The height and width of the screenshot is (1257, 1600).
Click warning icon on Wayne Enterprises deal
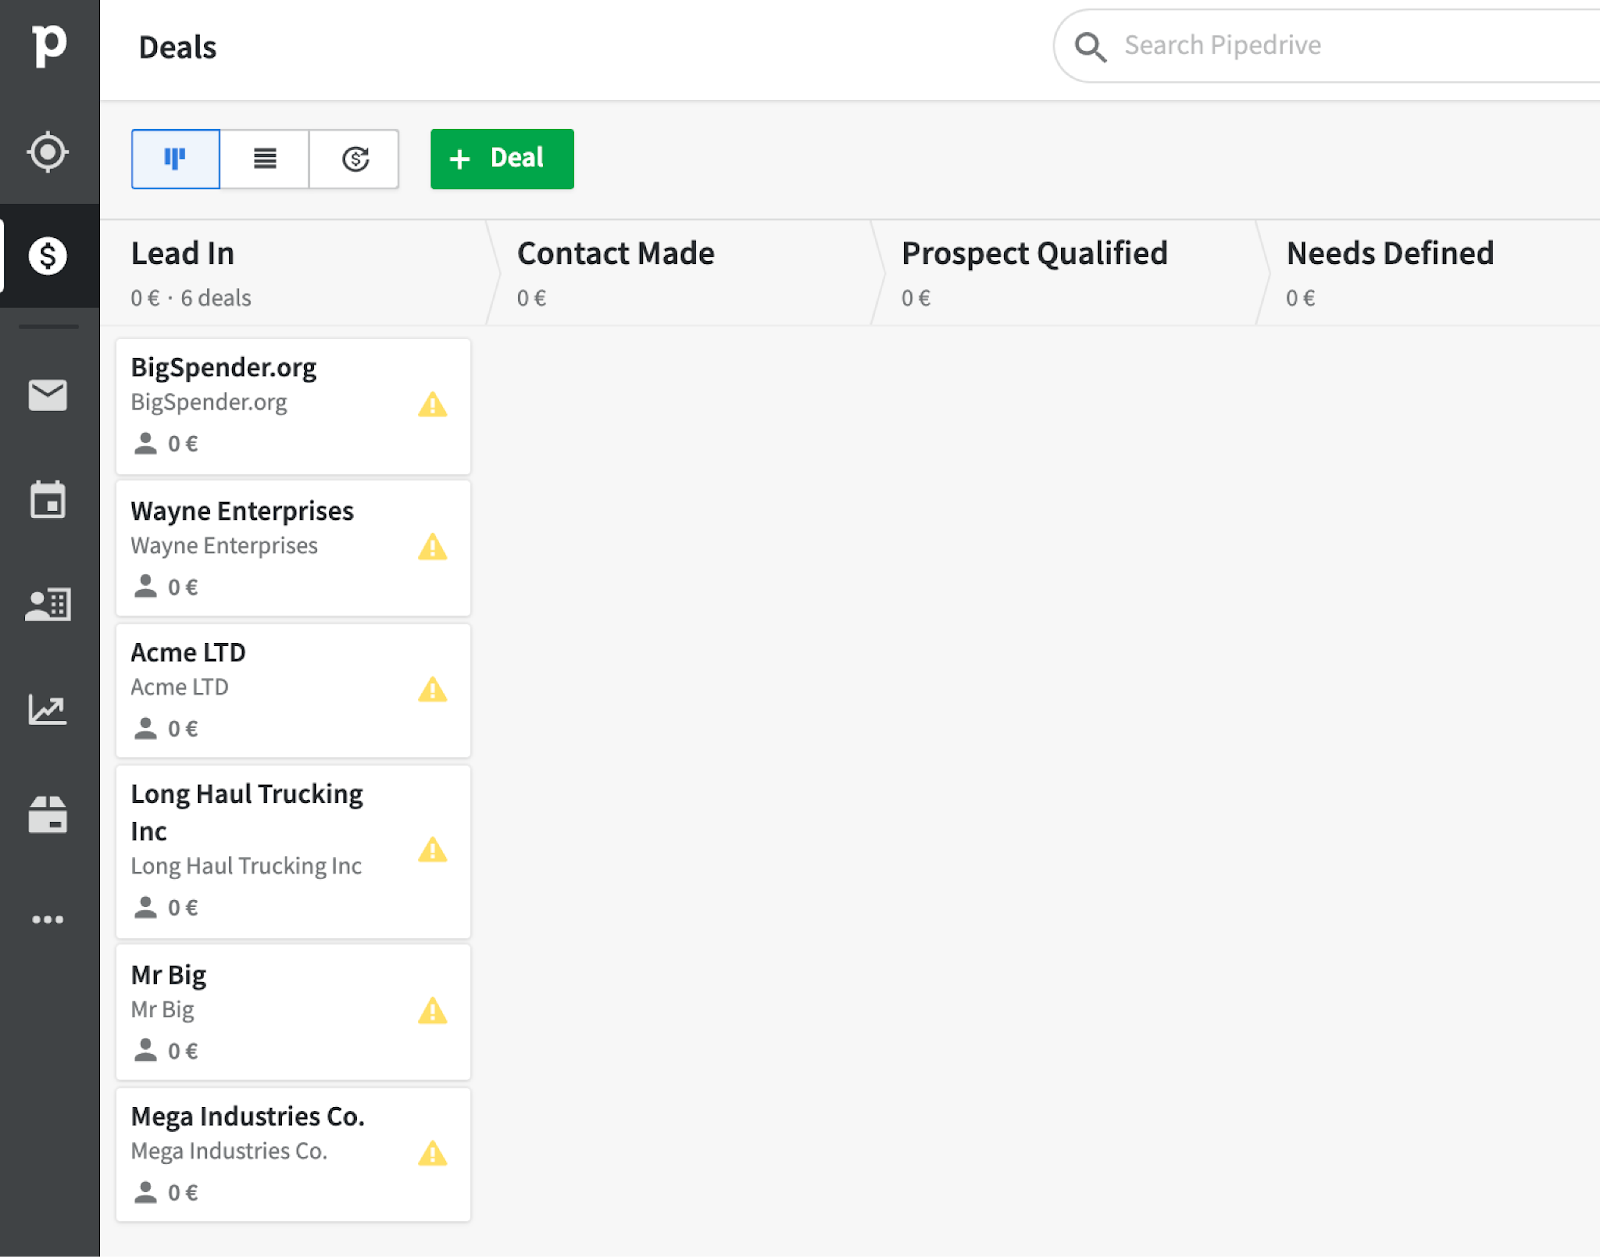pyautogui.click(x=433, y=547)
